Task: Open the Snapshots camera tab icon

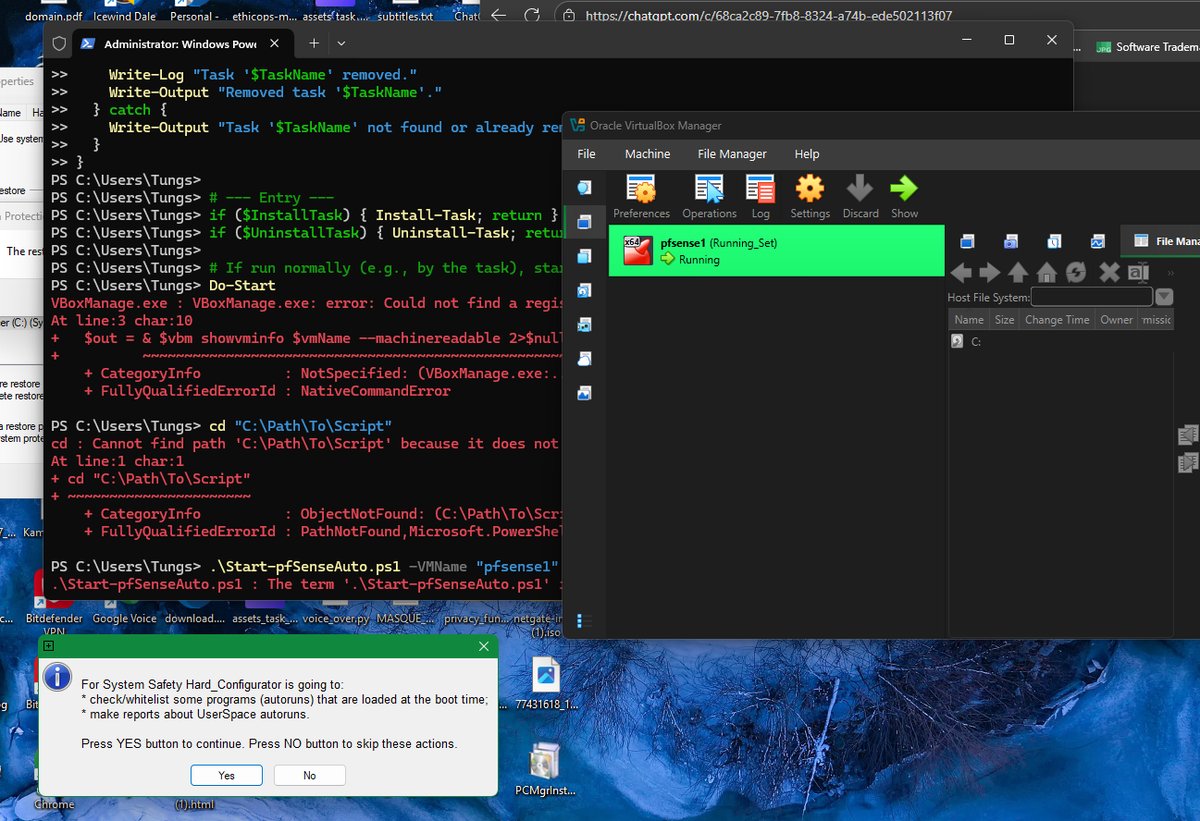Action: tap(1011, 241)
